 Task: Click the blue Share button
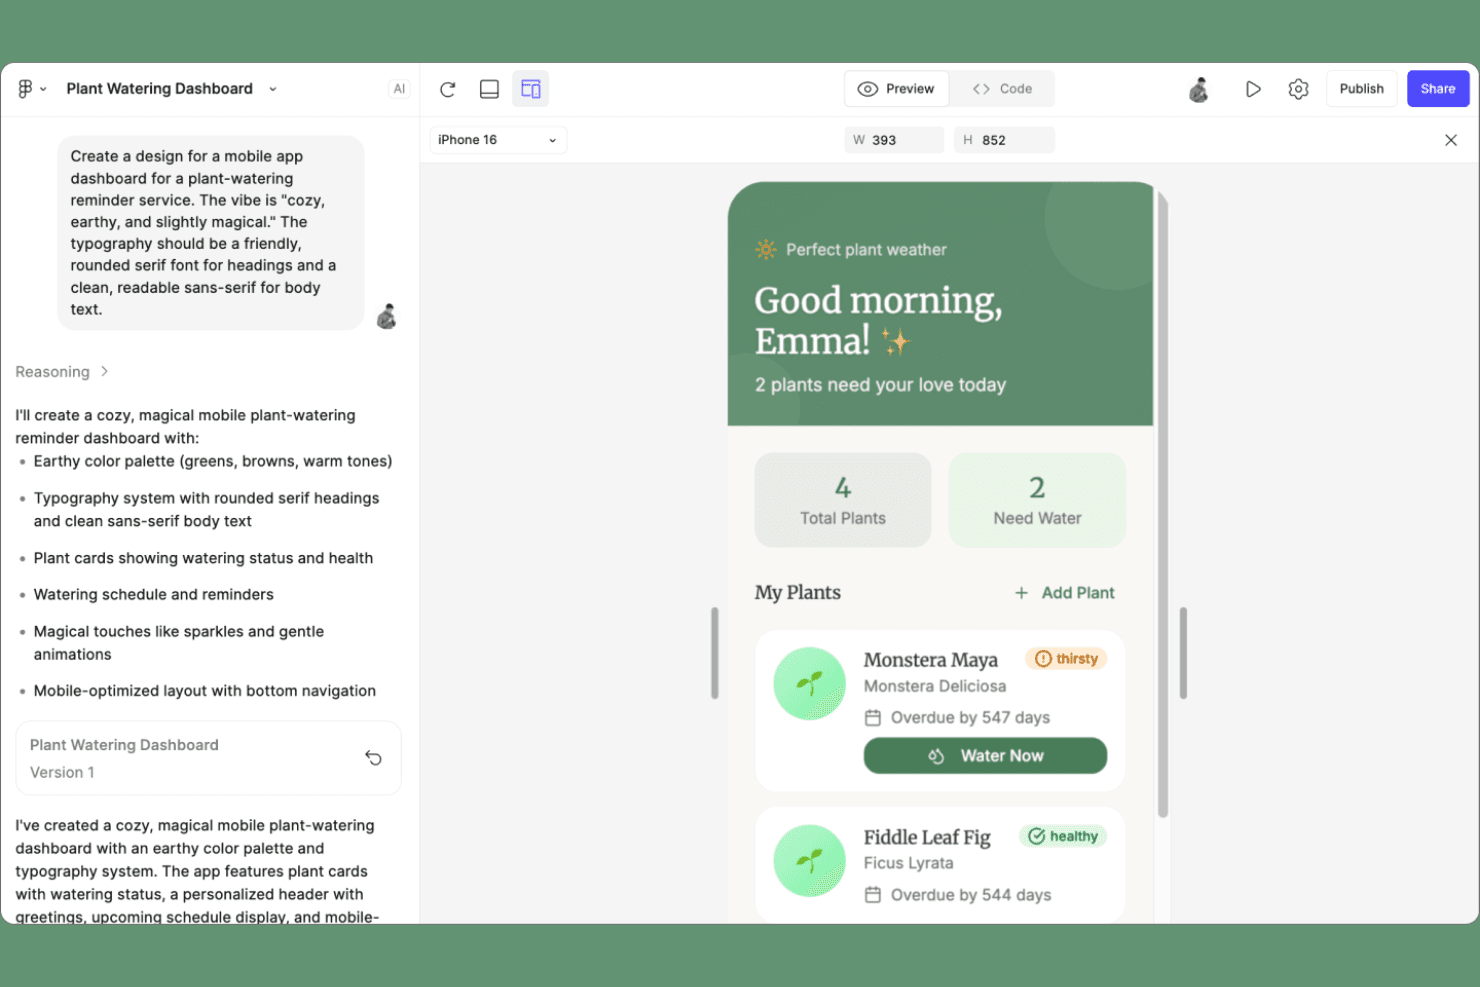click(1438, 89)
